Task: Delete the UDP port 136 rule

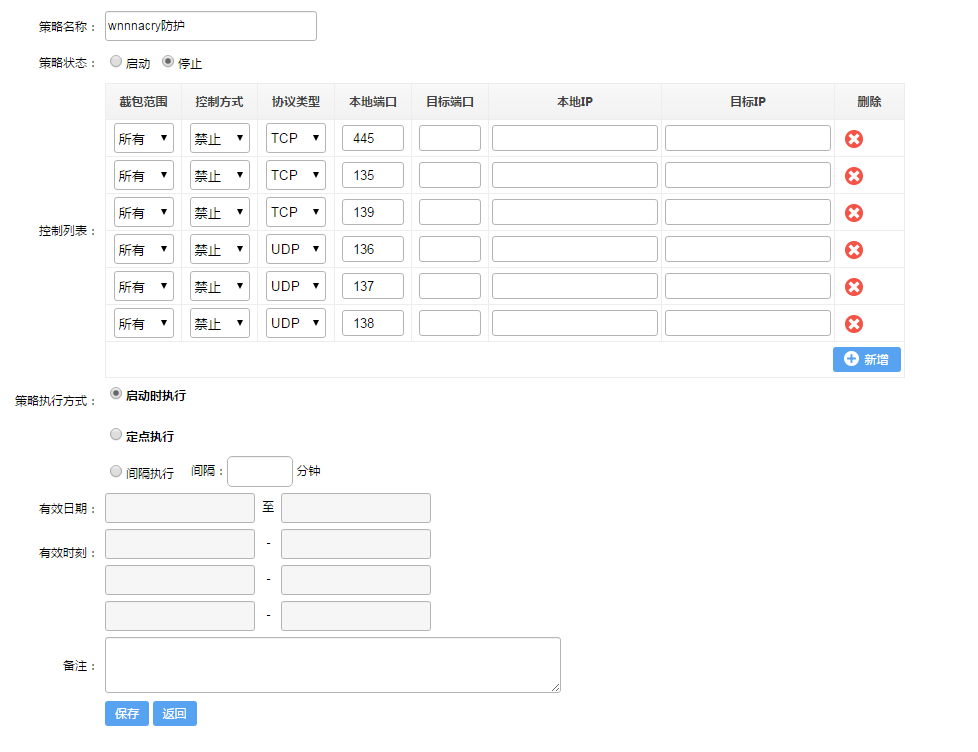Action: click(854, 250)
